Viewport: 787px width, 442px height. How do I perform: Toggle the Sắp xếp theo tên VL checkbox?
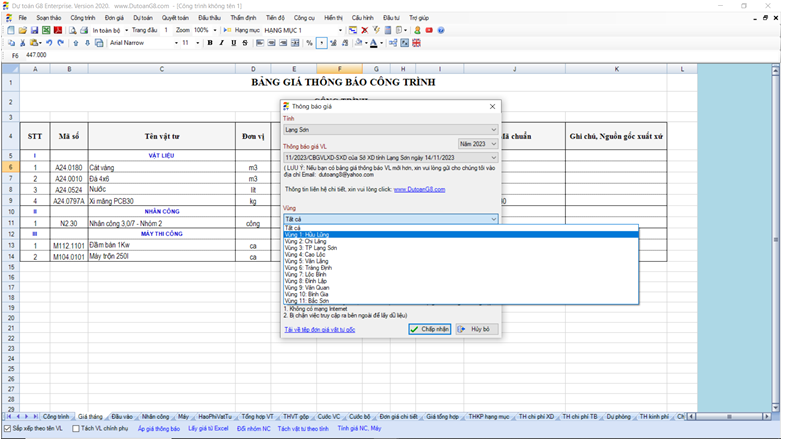8,429
